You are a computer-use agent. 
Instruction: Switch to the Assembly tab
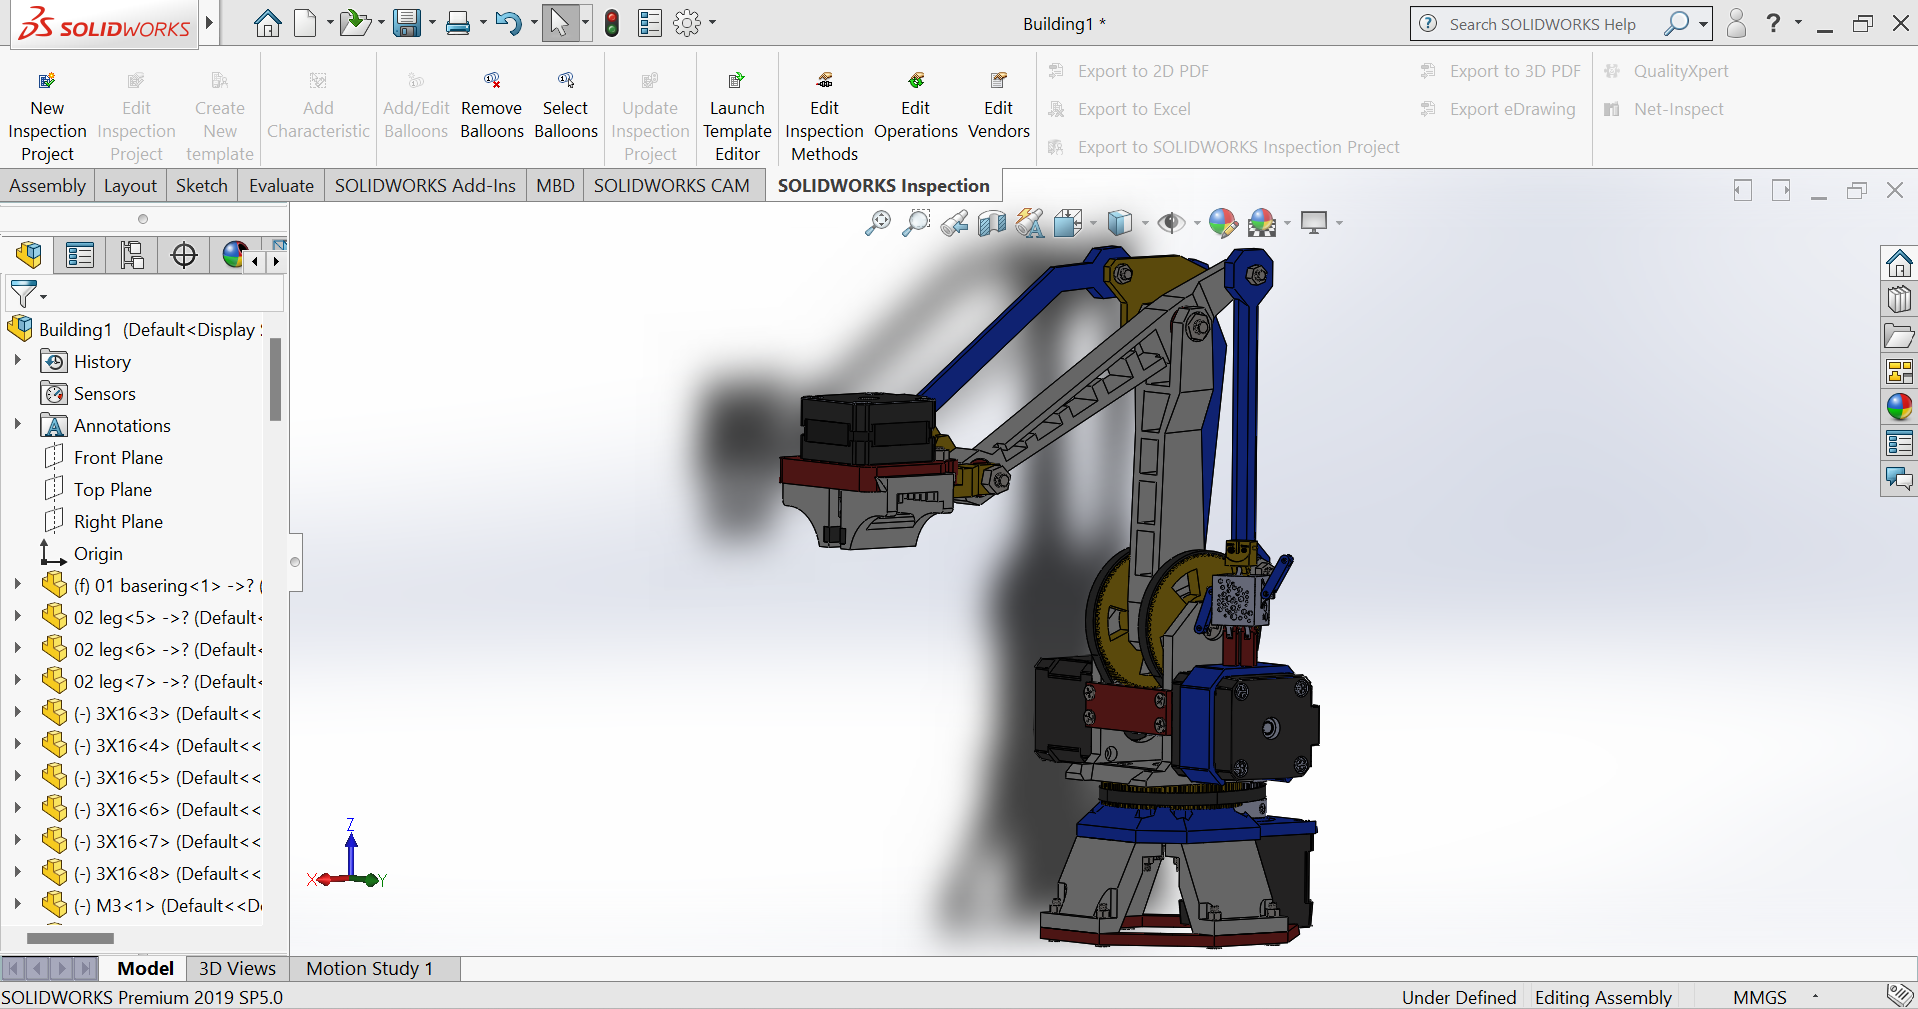tap(47, 186)
